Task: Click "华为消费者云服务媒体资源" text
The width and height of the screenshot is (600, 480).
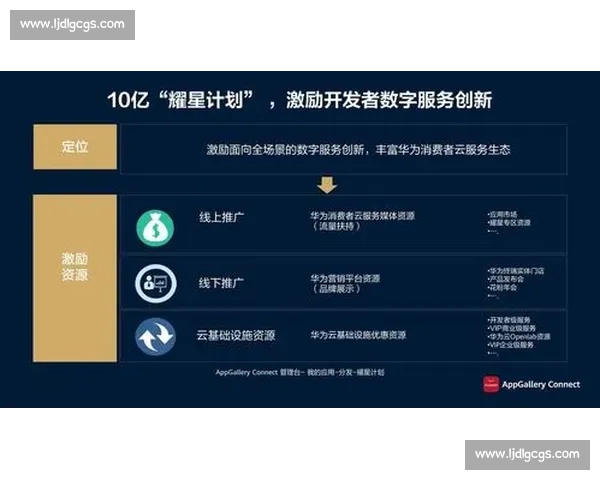Action: coord(362,216)
